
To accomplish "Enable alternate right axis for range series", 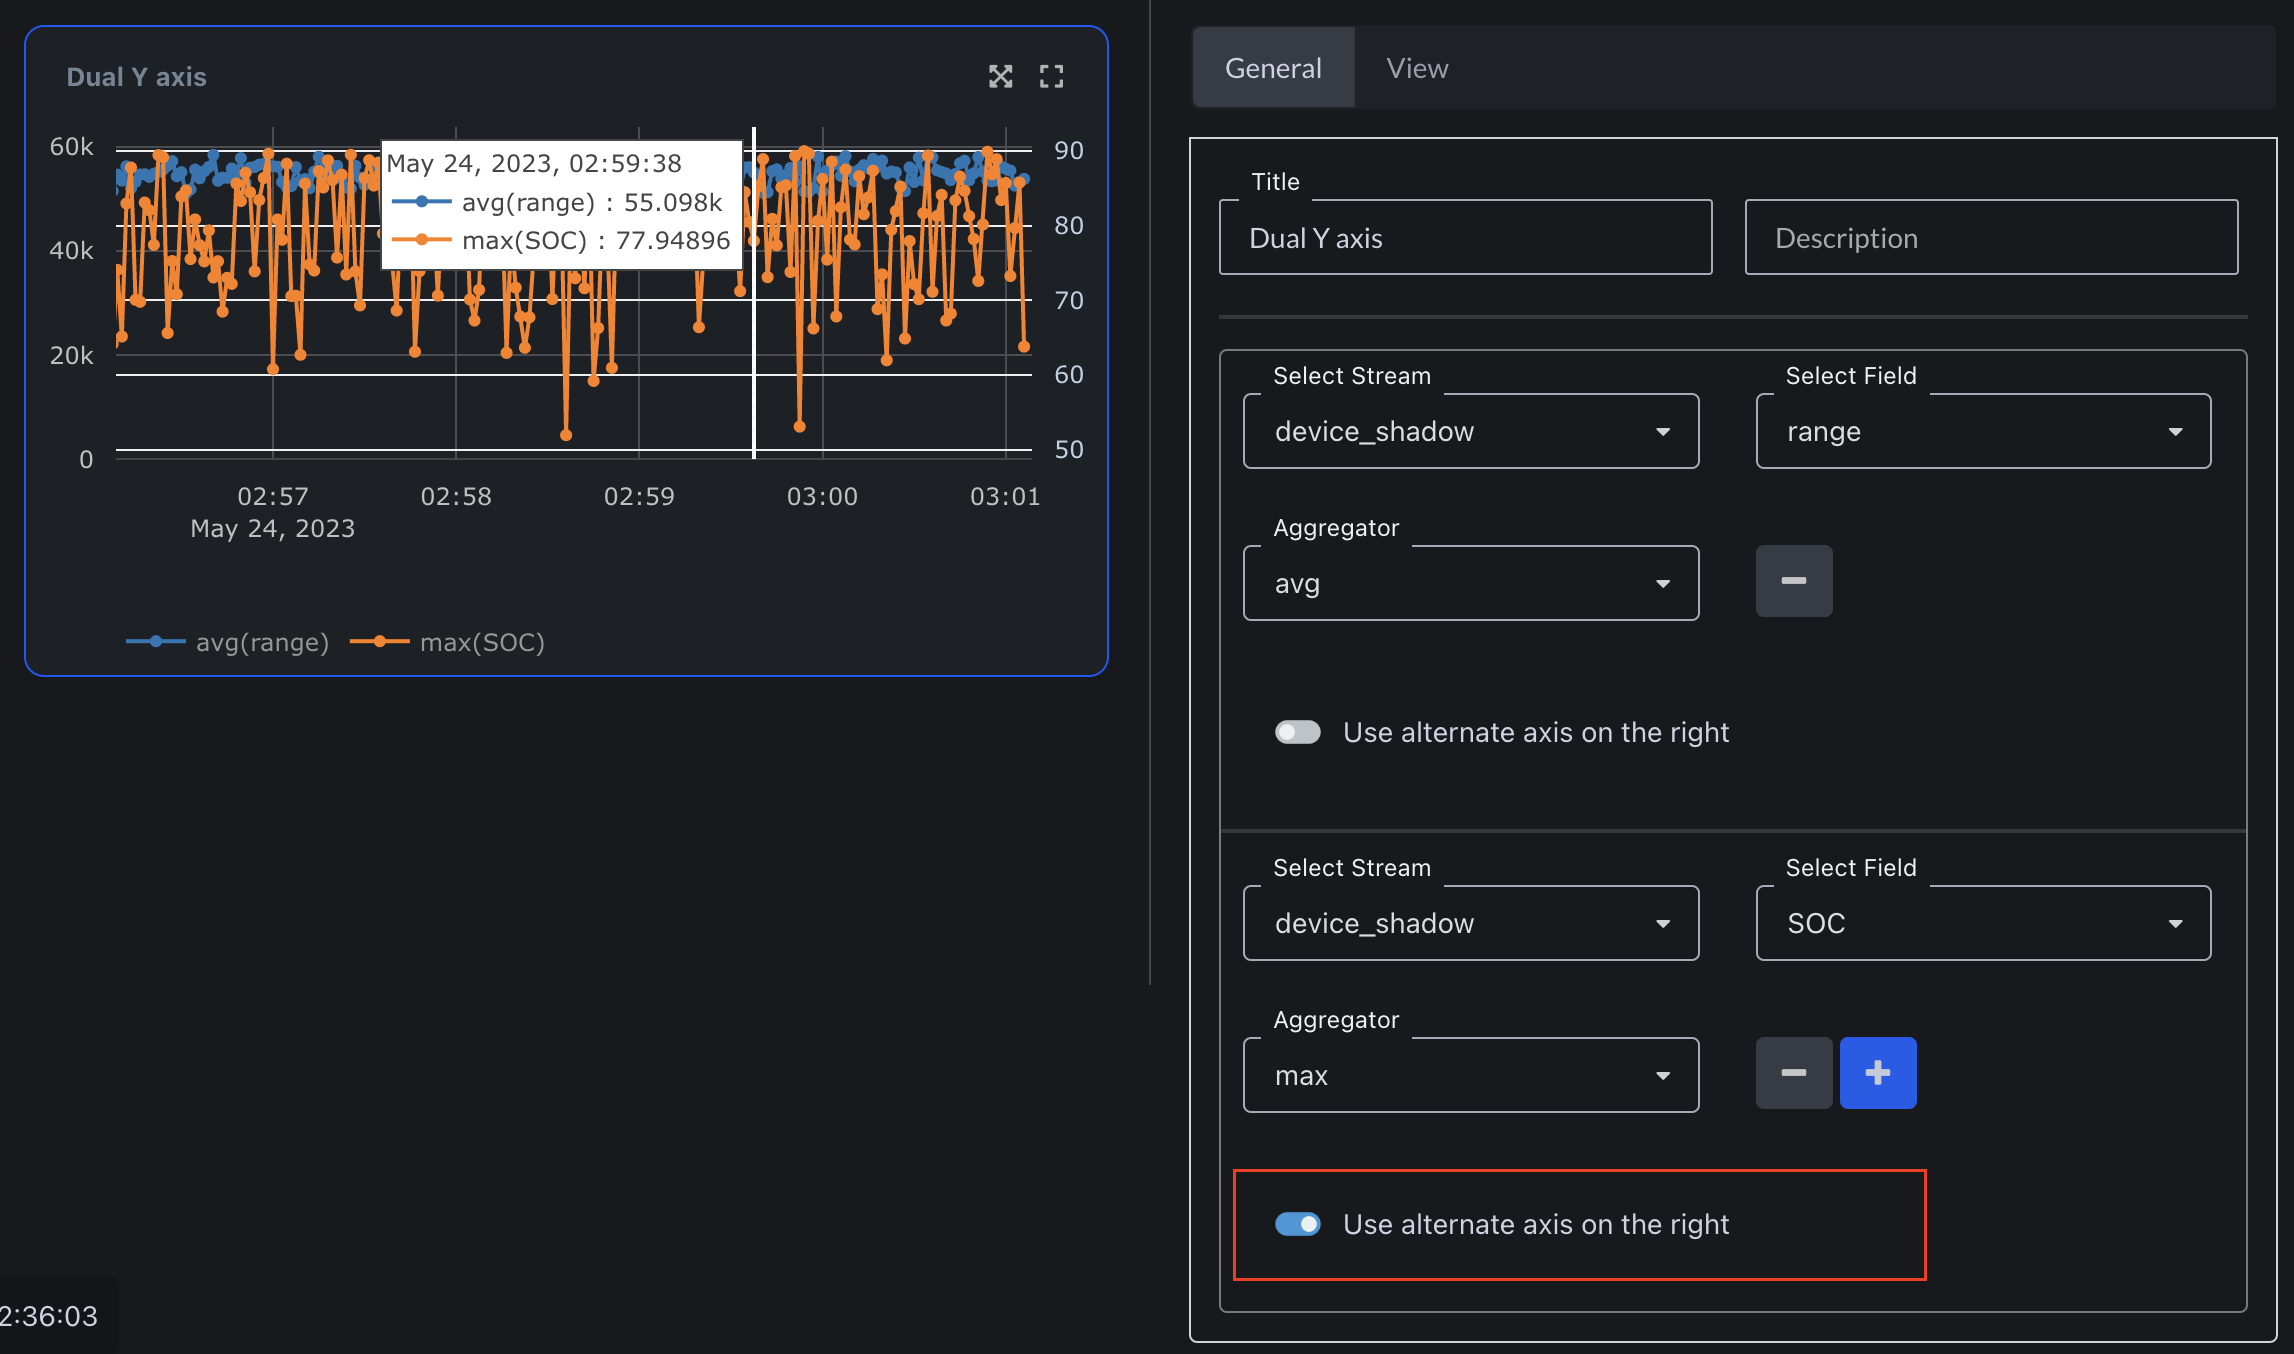I will pyautogui.click(x=1297, y=732).
